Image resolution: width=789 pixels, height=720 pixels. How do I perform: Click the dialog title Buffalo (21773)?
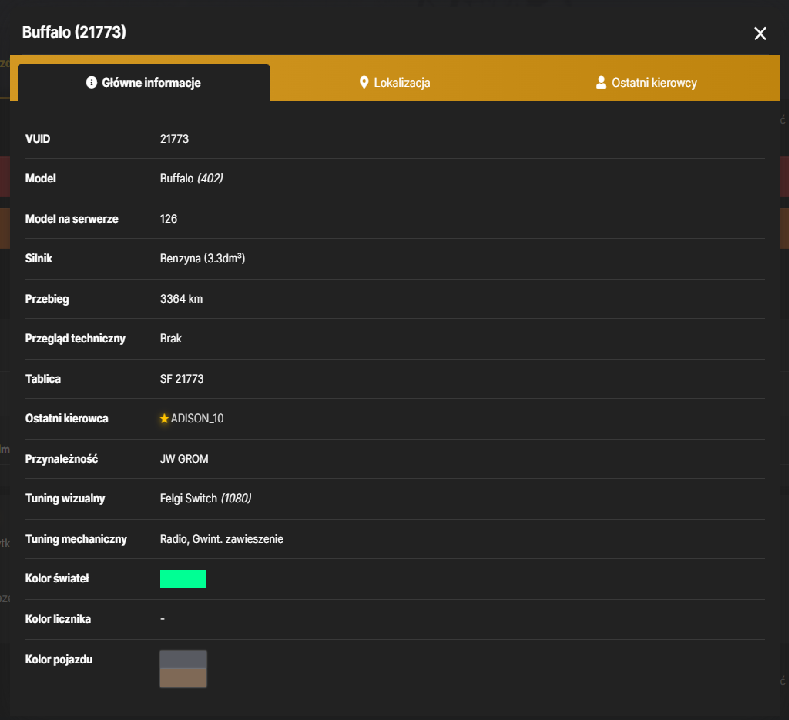coord(74,32)
